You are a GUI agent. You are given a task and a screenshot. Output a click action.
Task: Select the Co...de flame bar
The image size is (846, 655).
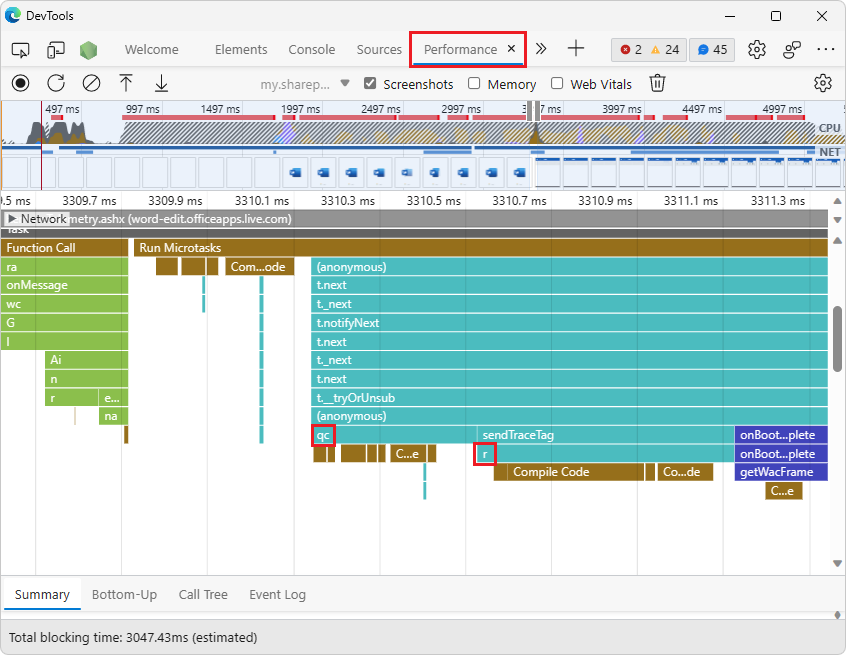click(685, 472)
